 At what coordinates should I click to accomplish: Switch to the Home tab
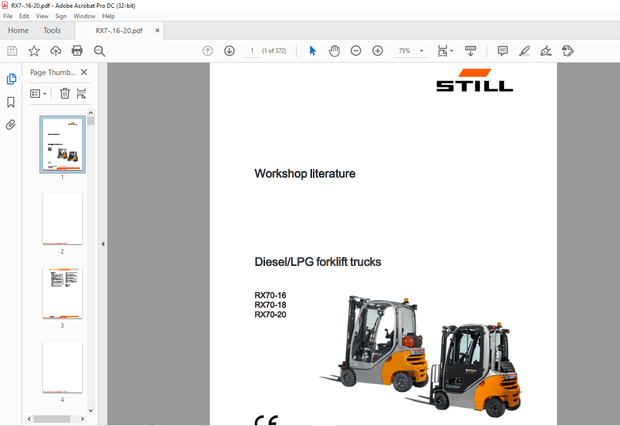pyautogui.click(x=18, y=30)
